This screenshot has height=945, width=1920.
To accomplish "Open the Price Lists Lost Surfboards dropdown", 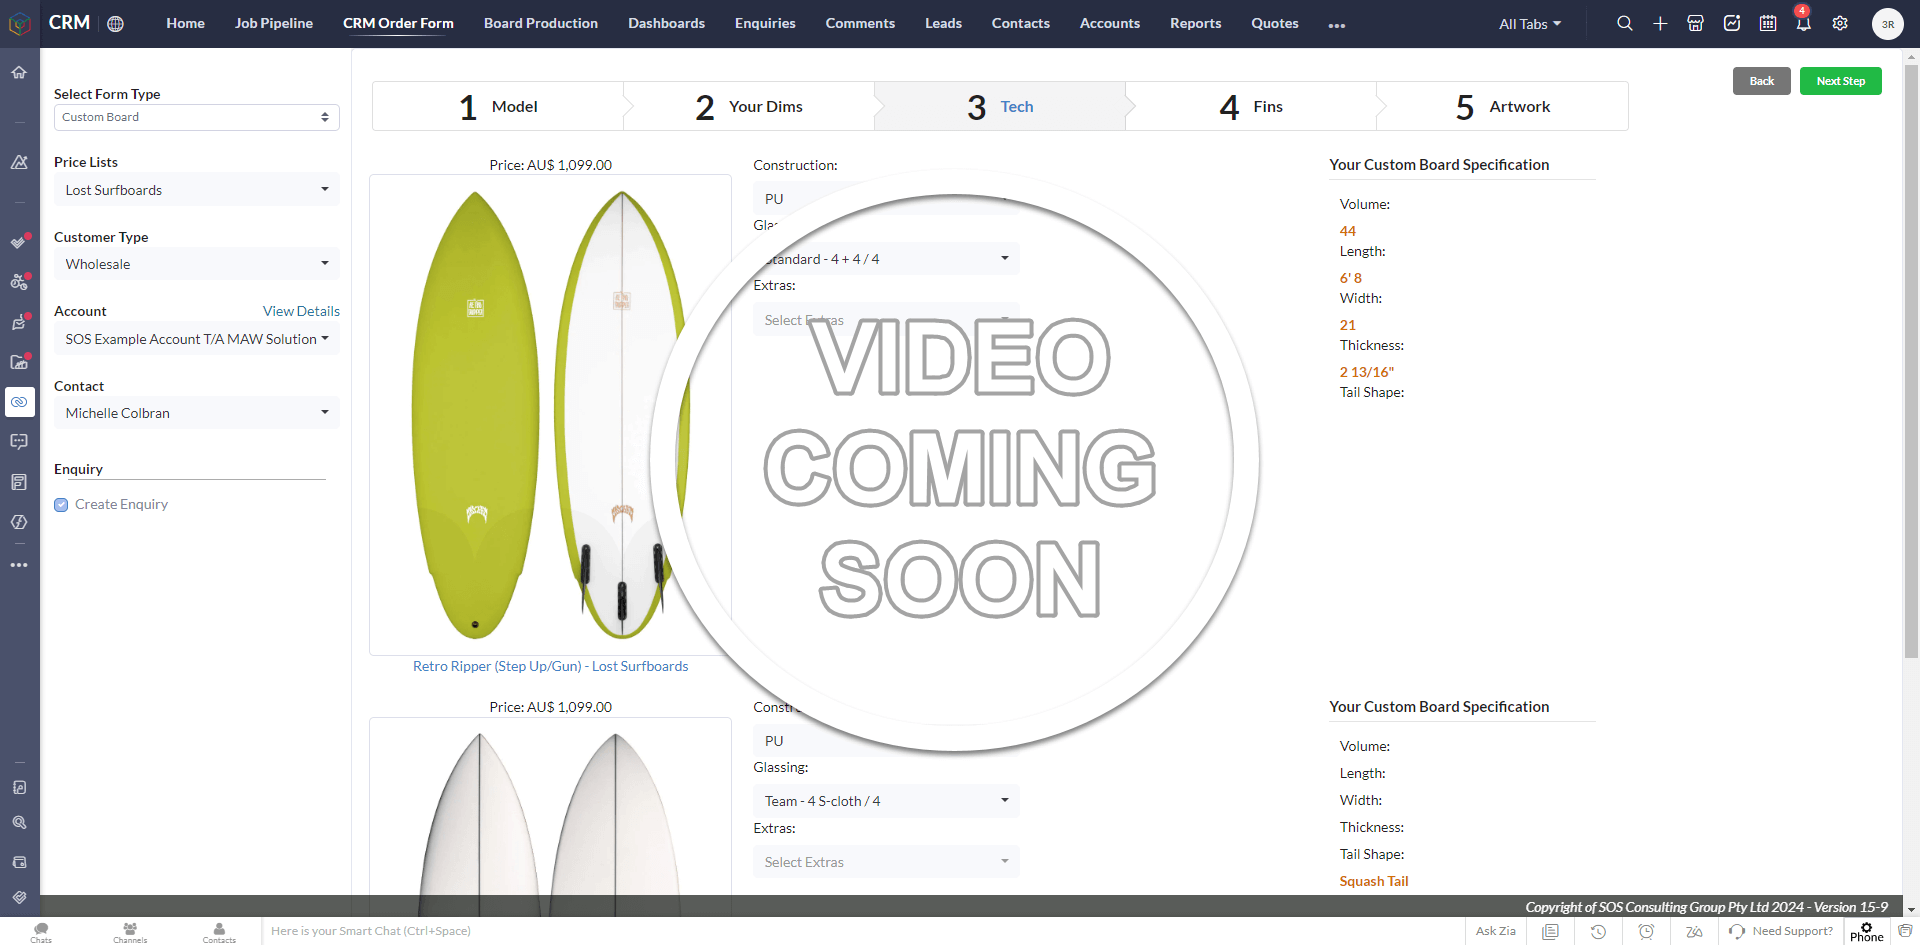I will click(x=196, y=190).
